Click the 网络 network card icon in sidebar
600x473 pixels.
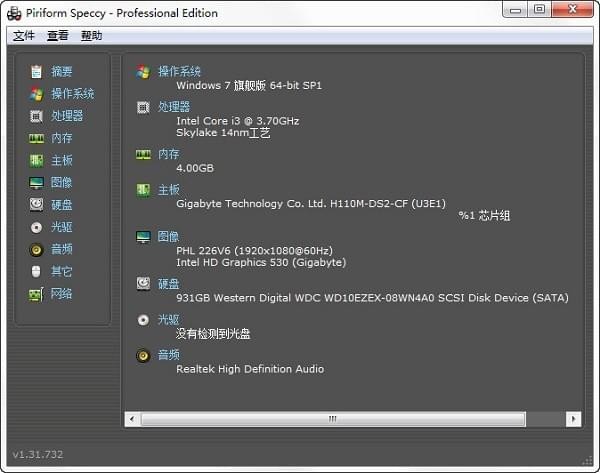point(36,294)
